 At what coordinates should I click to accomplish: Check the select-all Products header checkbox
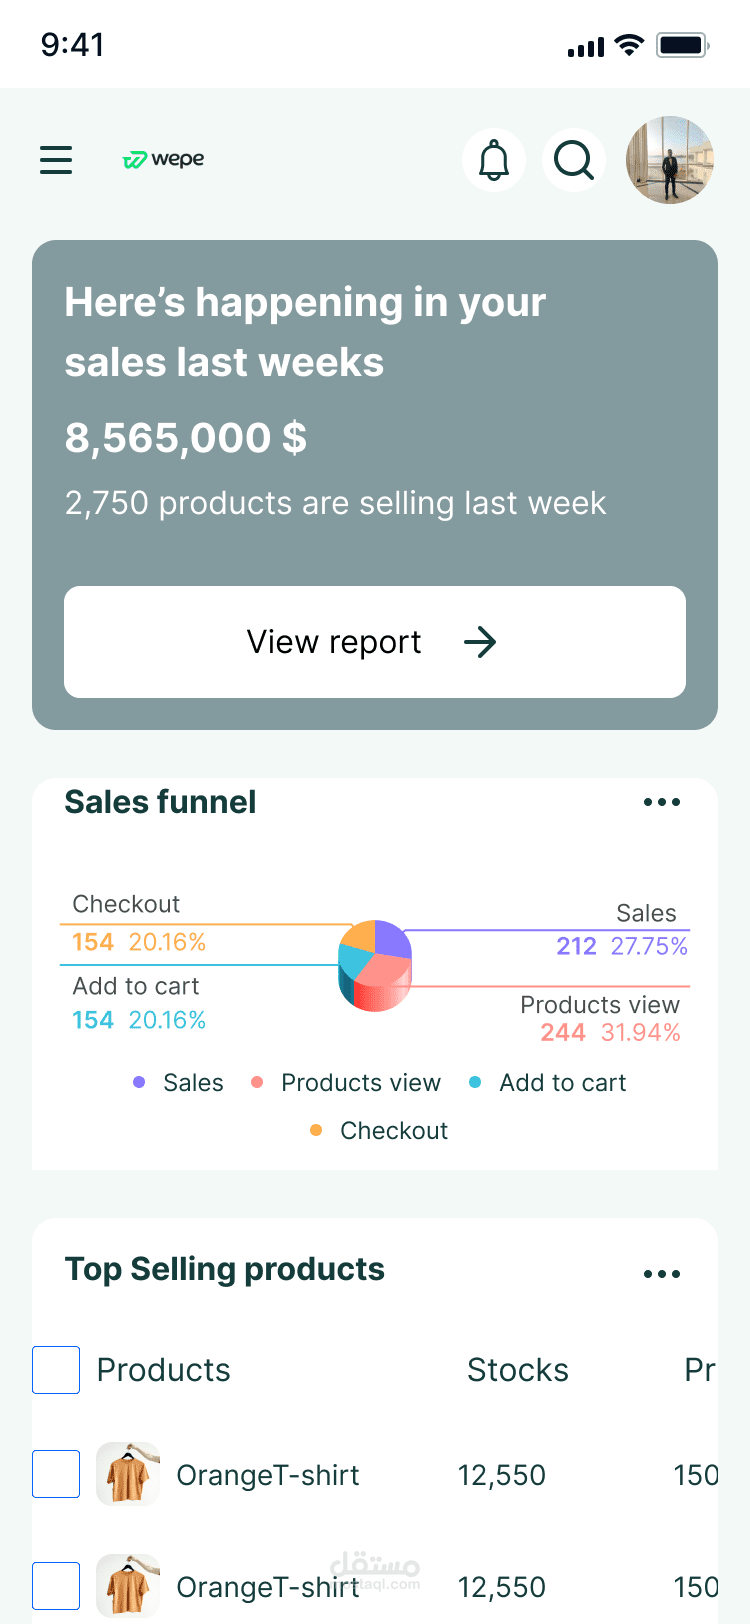(x=56, y=1370)
